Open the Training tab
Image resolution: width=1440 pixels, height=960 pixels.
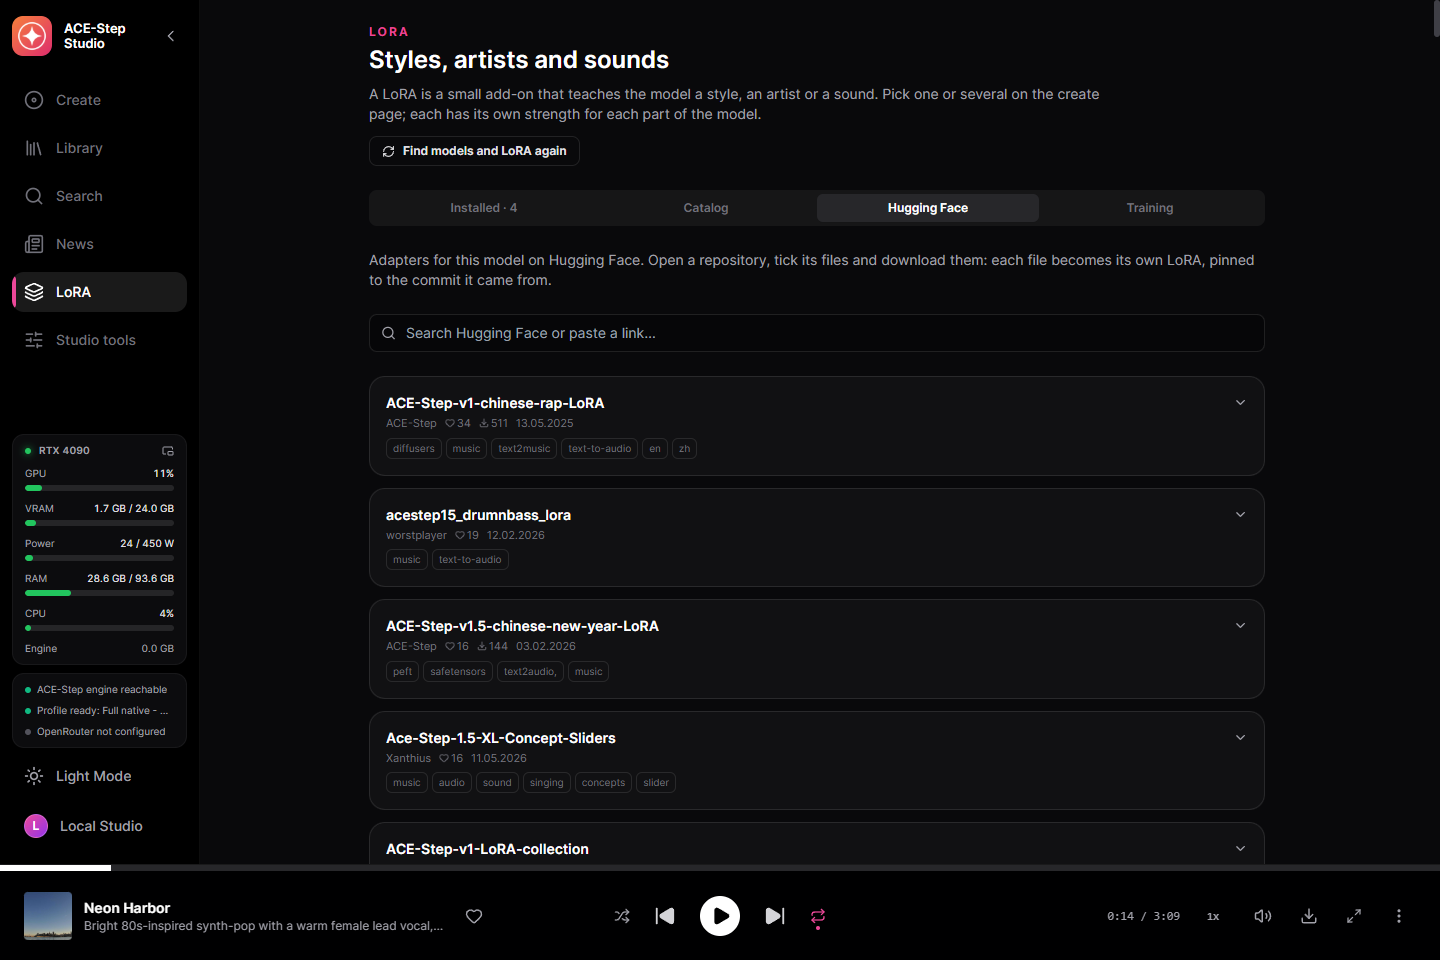pos(1150,208)
